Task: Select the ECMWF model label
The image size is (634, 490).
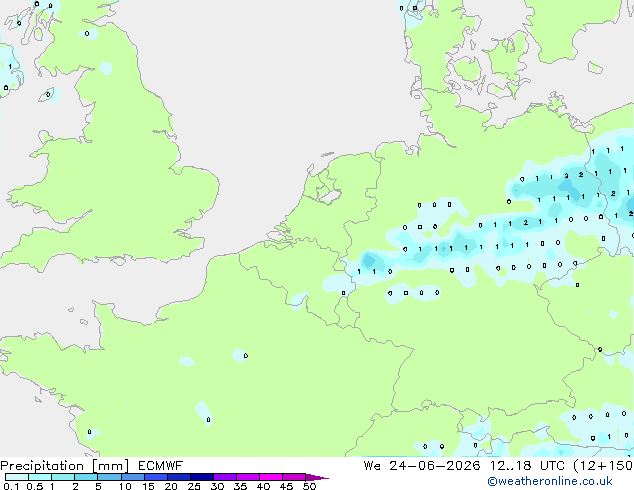Action: pyautogui.click(x=161, y=466)
